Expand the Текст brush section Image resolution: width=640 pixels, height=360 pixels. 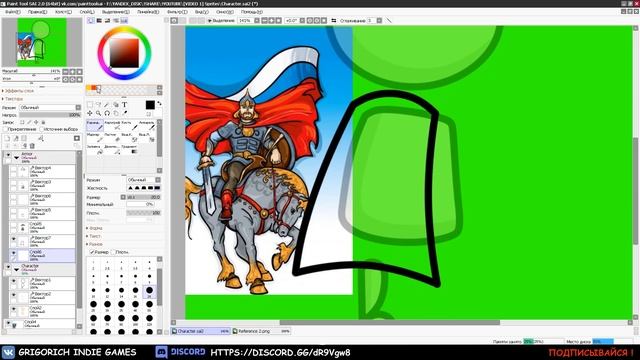coord(93,236)
